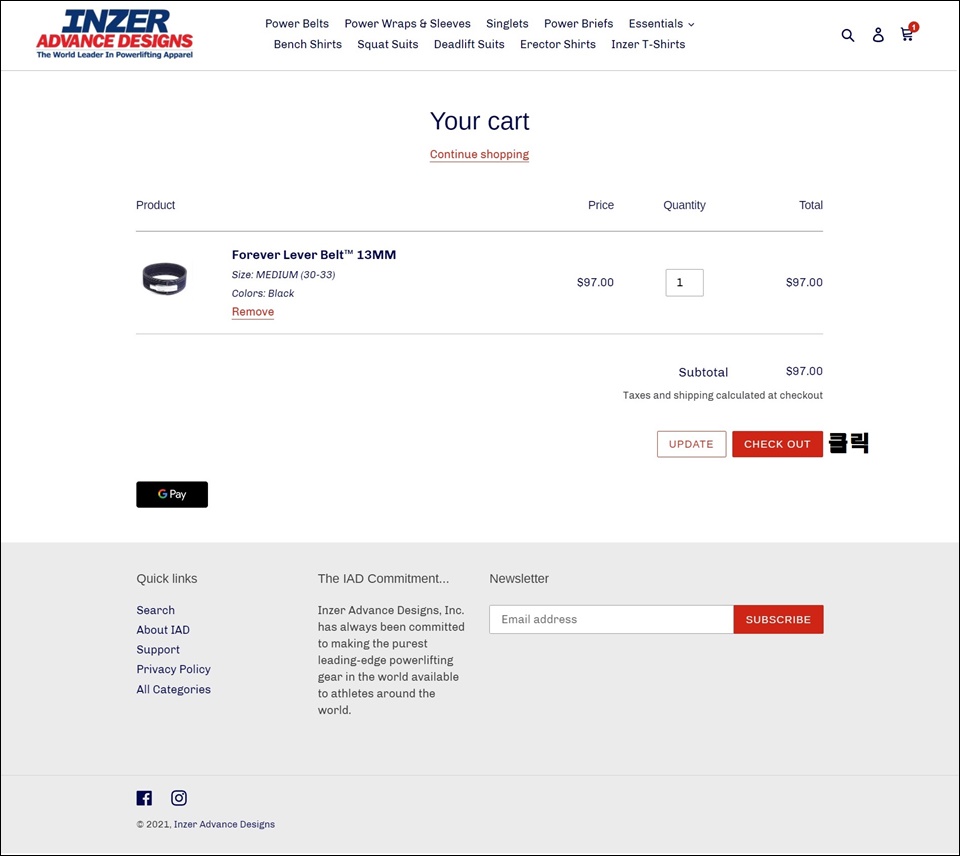Screen dimensions: 960x856
Task: Click the SUBSCRIBE newsletter button
Action: (778, 619)
